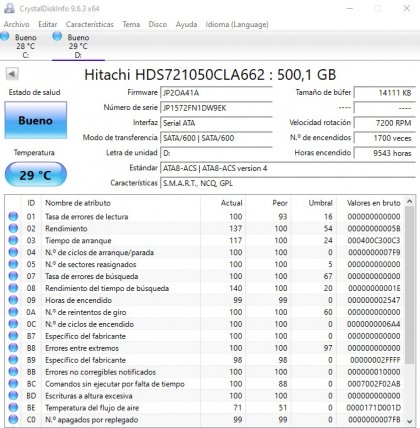Click status icon for sectores reasignados row

pyautogui.click(x=13, y=264)
